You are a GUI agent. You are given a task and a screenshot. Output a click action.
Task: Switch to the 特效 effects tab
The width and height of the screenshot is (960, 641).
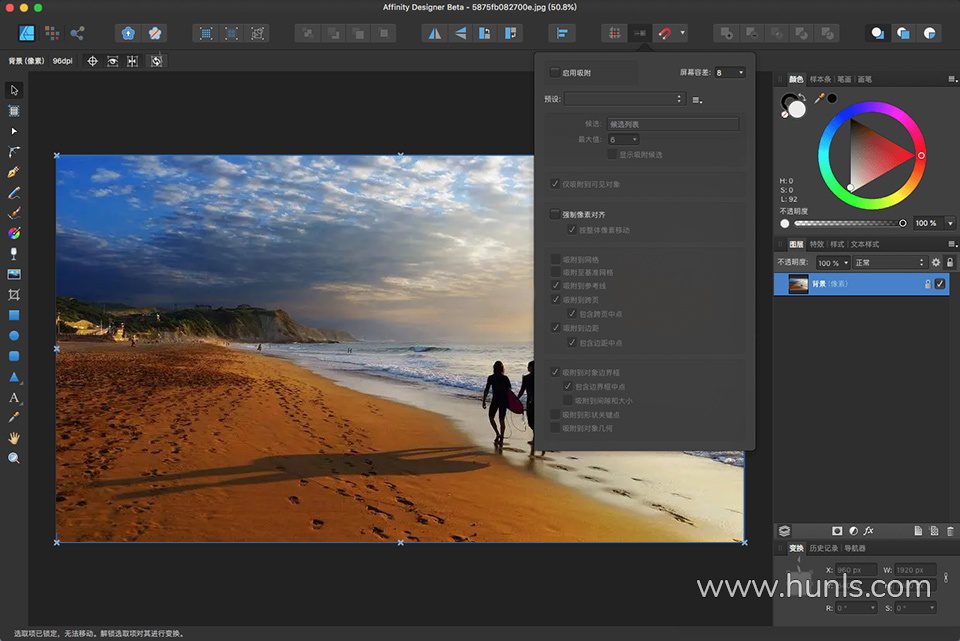(x=816, y=244)
